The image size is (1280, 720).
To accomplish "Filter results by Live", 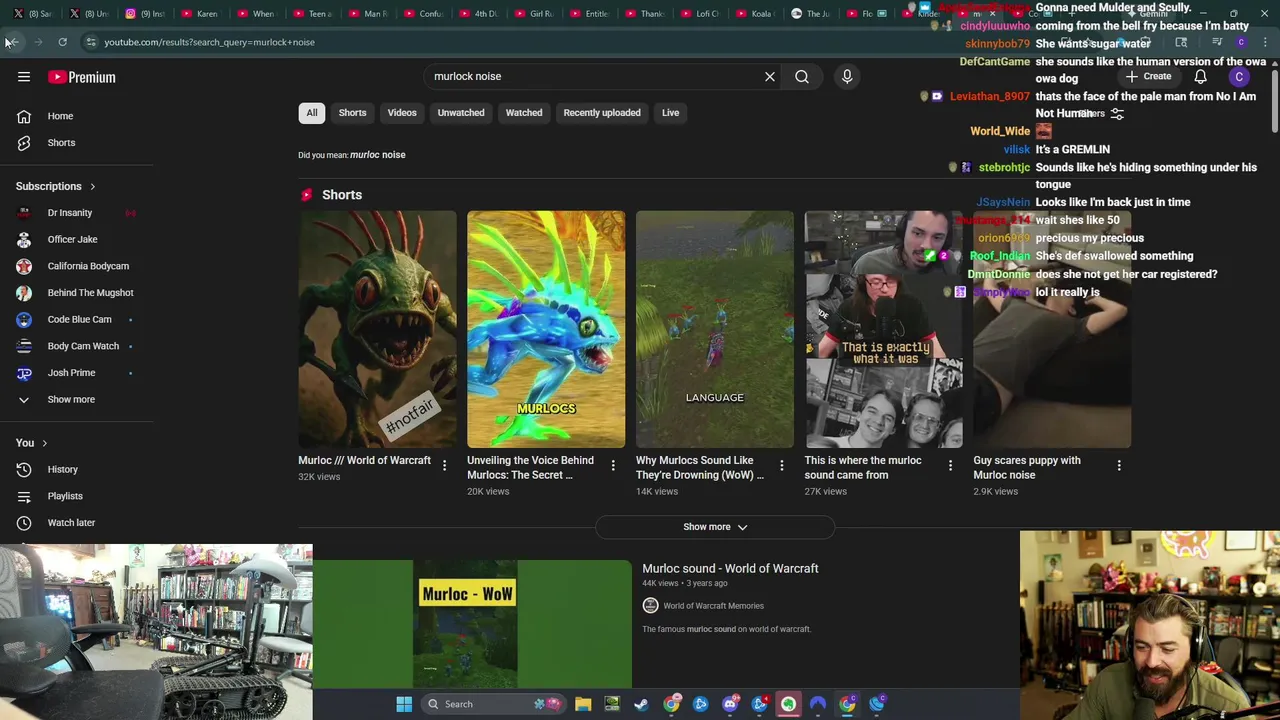I will pyautogui.click(x=670, y=113).
